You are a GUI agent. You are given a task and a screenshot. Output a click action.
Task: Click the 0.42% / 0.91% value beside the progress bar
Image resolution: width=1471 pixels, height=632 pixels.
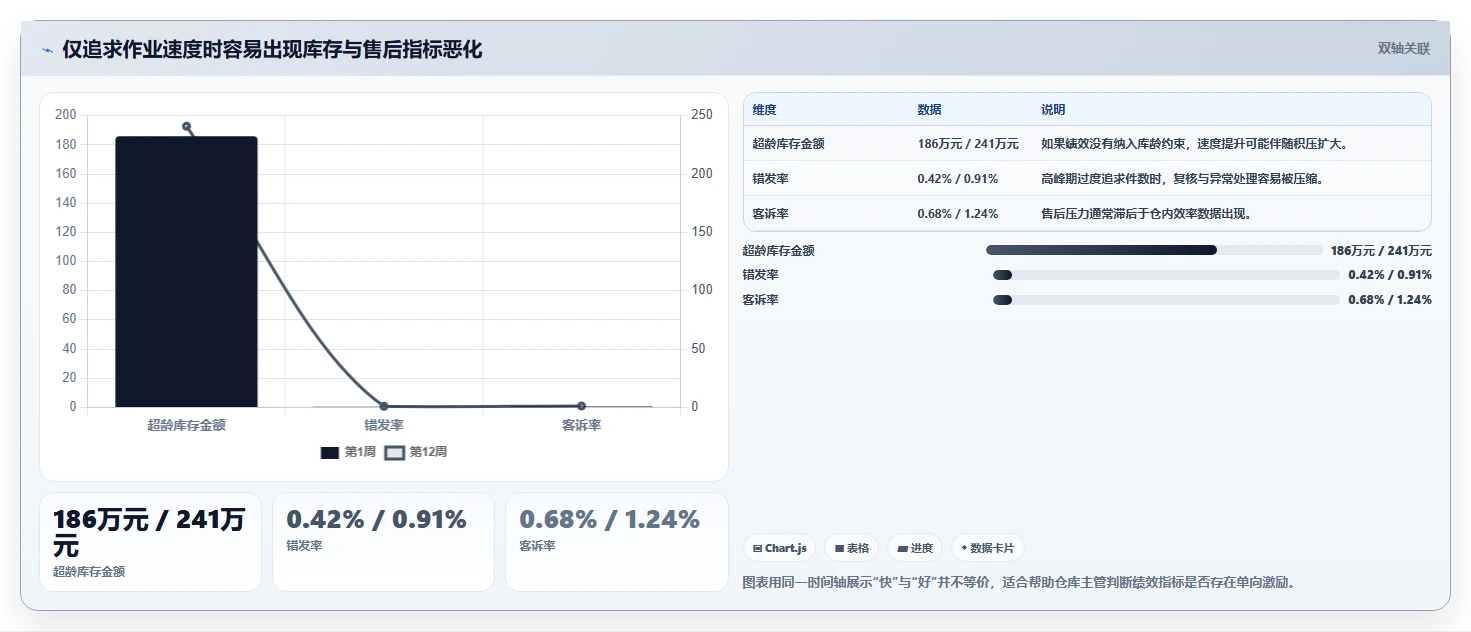(1390, 275)
